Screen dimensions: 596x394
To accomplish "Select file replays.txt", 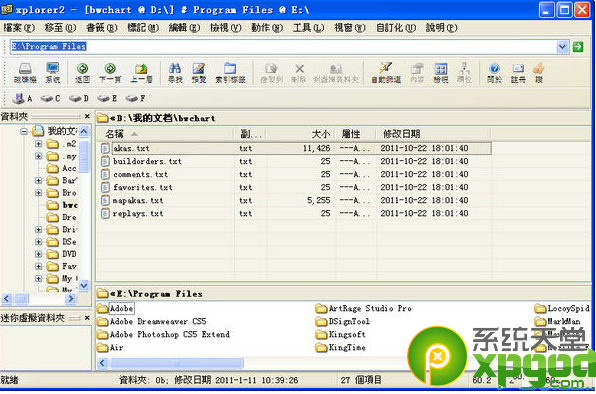I will pyautogui.click(x=138, y=214).
